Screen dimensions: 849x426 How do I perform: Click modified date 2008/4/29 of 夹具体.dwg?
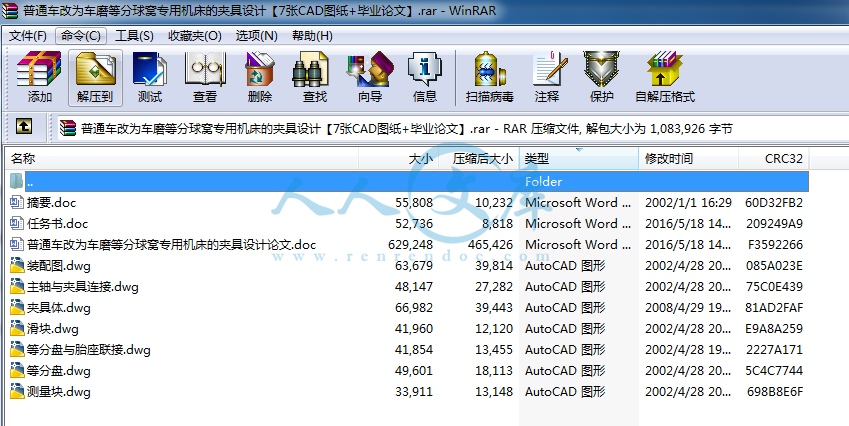click(689, 308)
